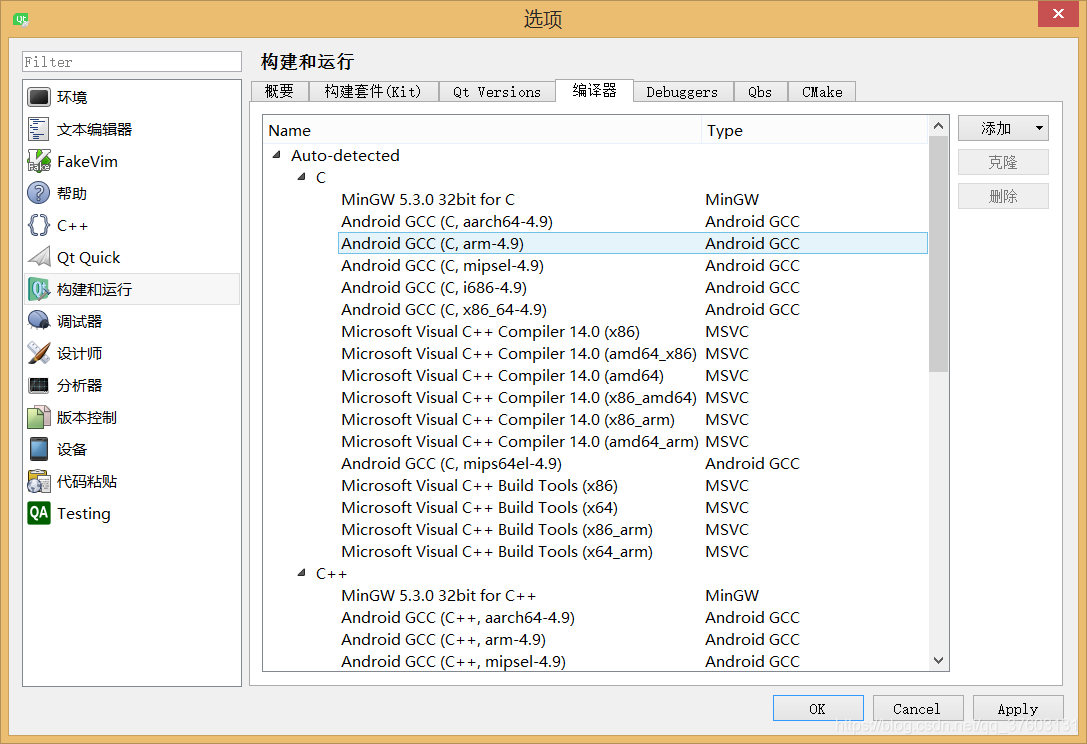Click the Cancel button
1087x744 pixels.
coord(918,709)
